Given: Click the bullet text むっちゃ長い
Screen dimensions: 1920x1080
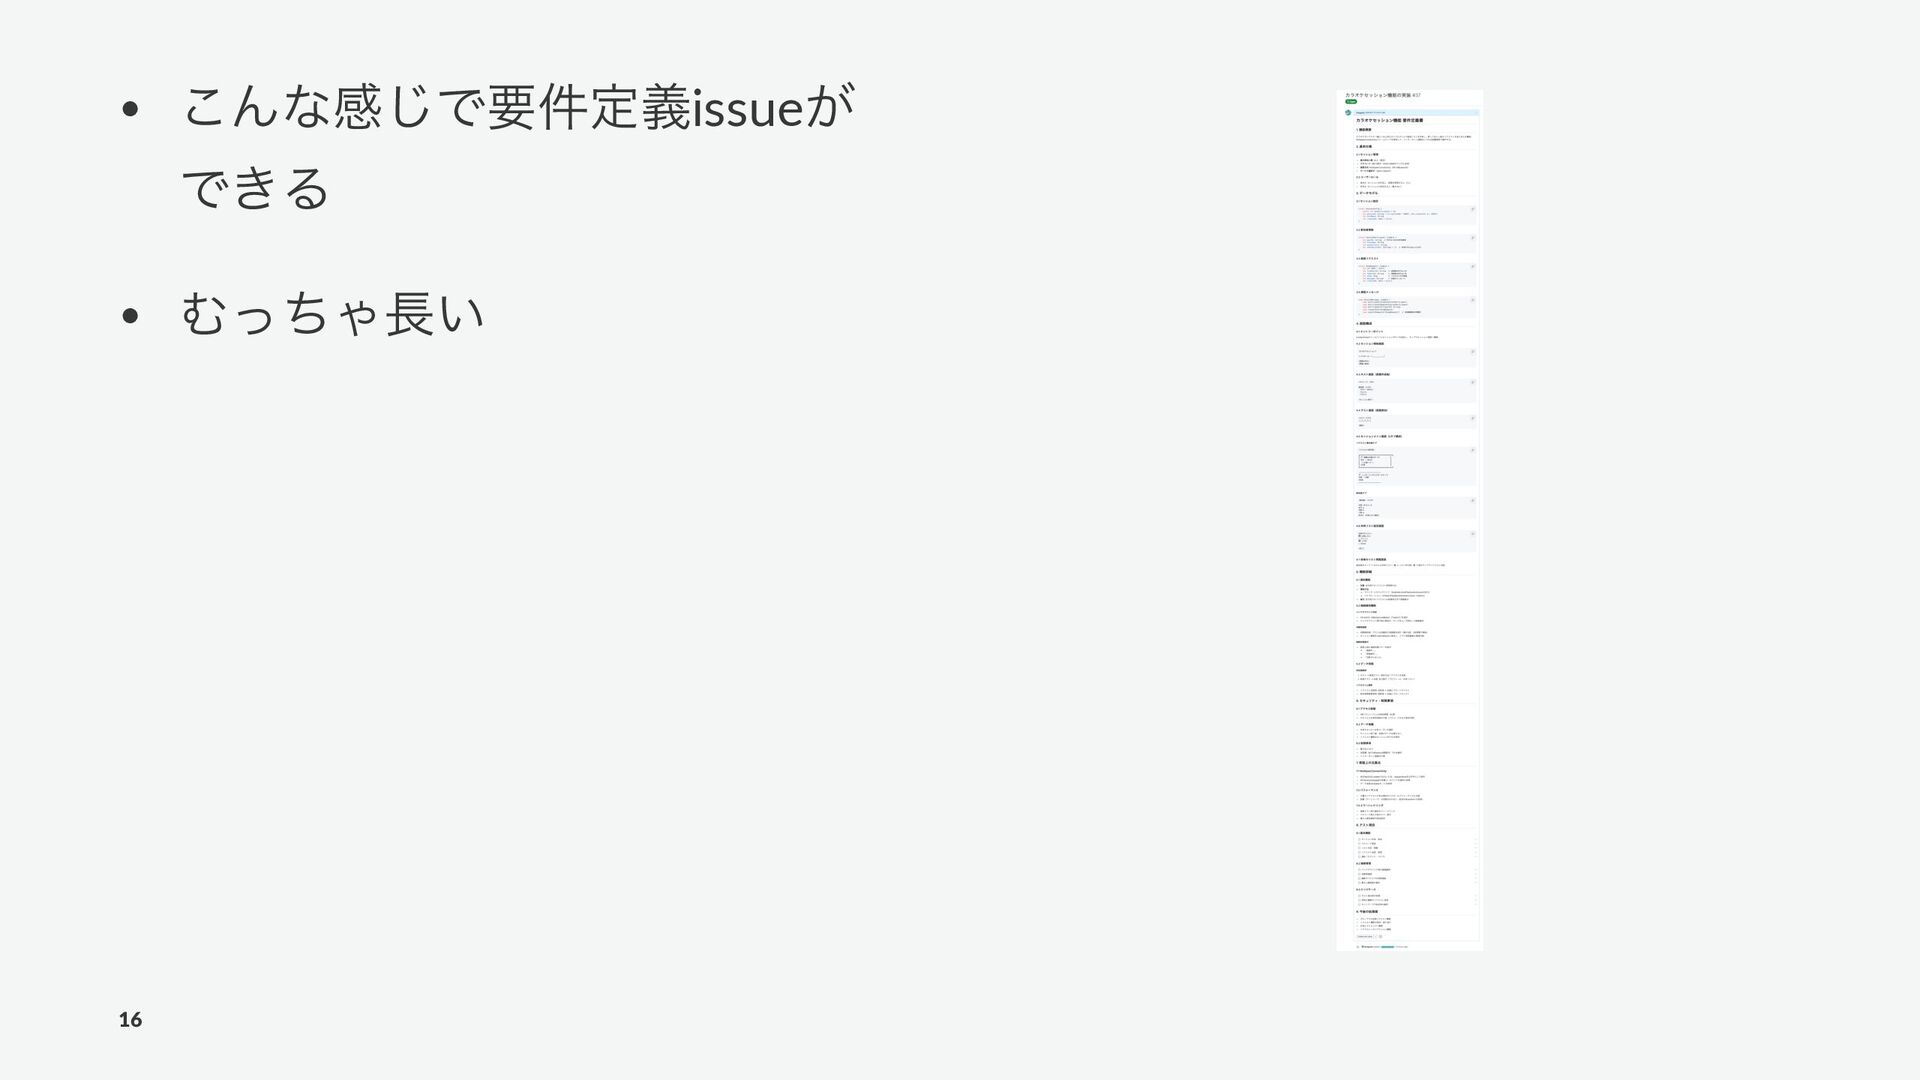Looking at the screenshot, I should tap(332, 314).
